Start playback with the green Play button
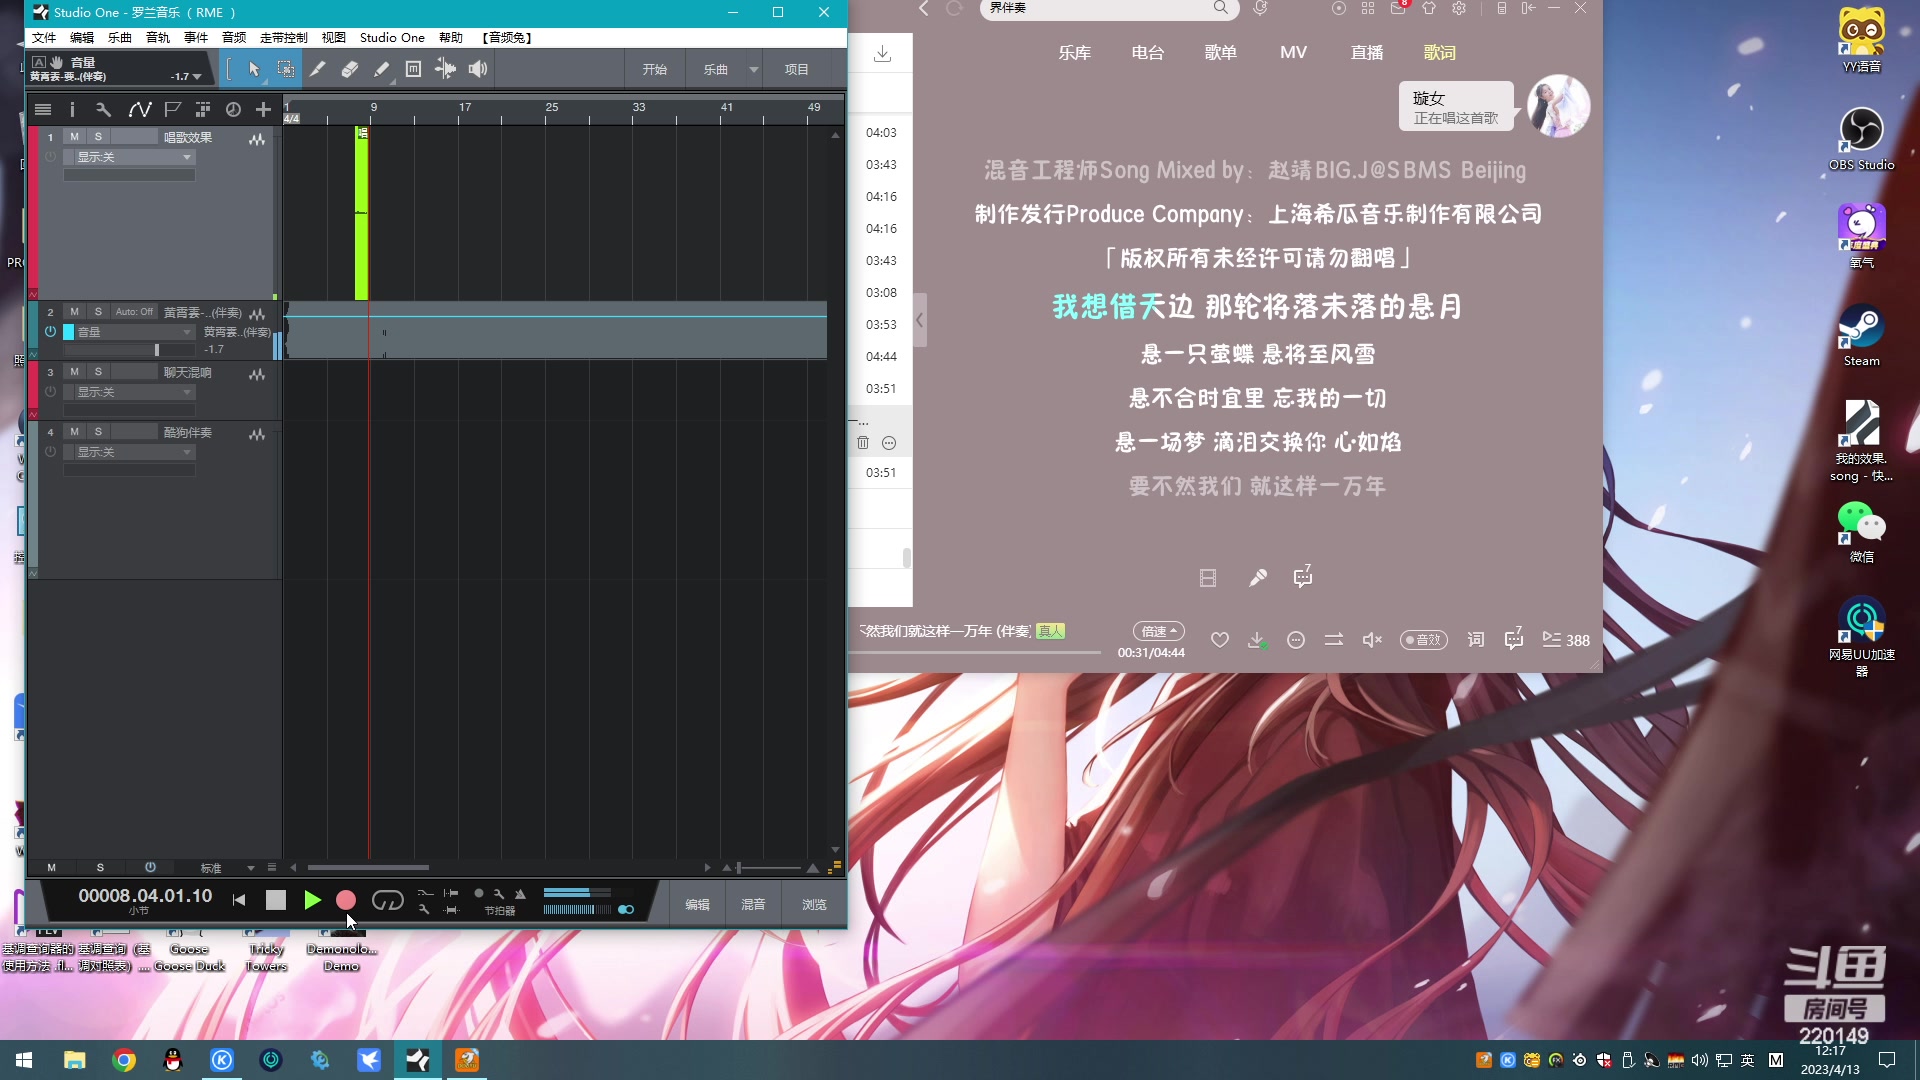The height and width of the screenshot is (1080, 1920). tap(312, 900)
